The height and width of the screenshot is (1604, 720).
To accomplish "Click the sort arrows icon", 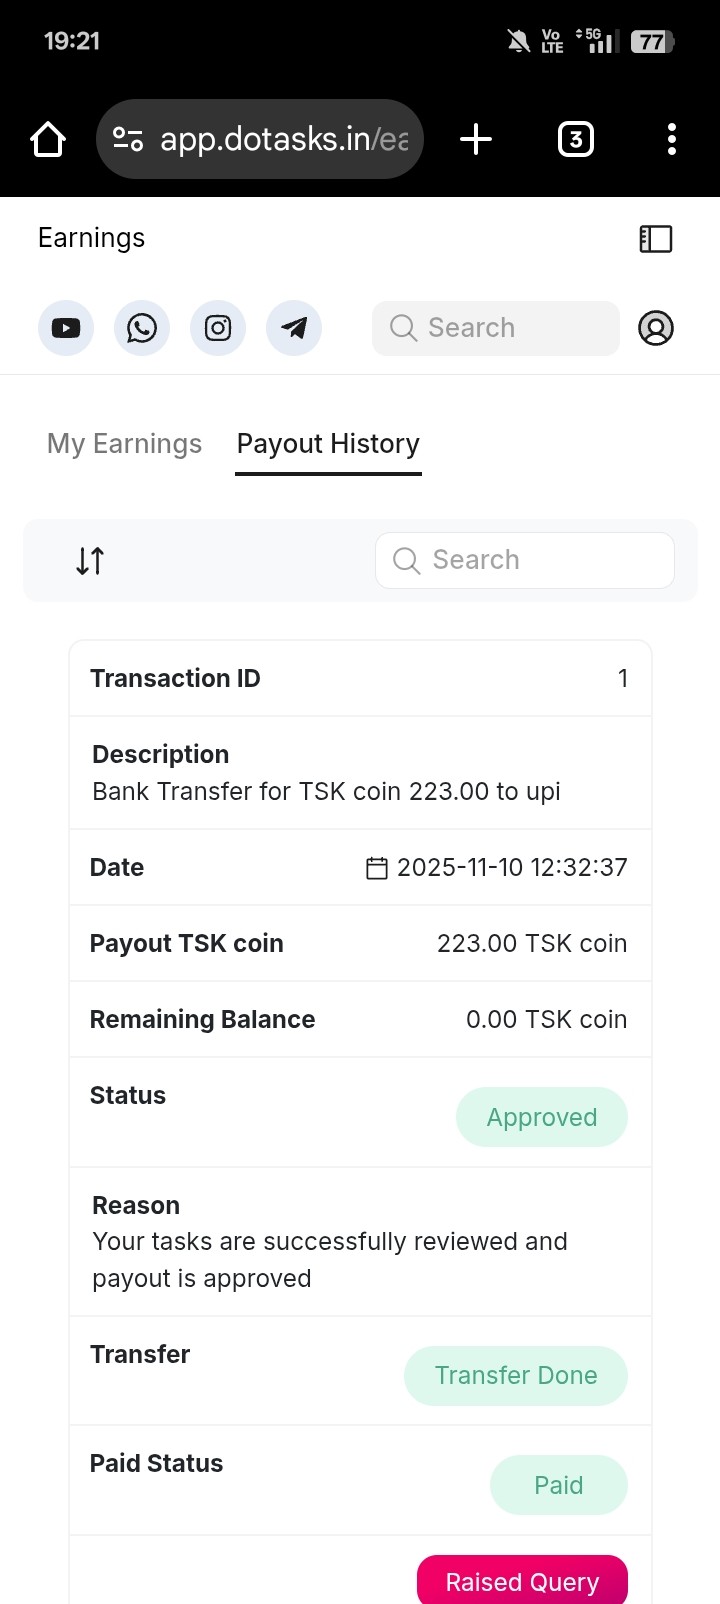I will (x=90, y=561).
